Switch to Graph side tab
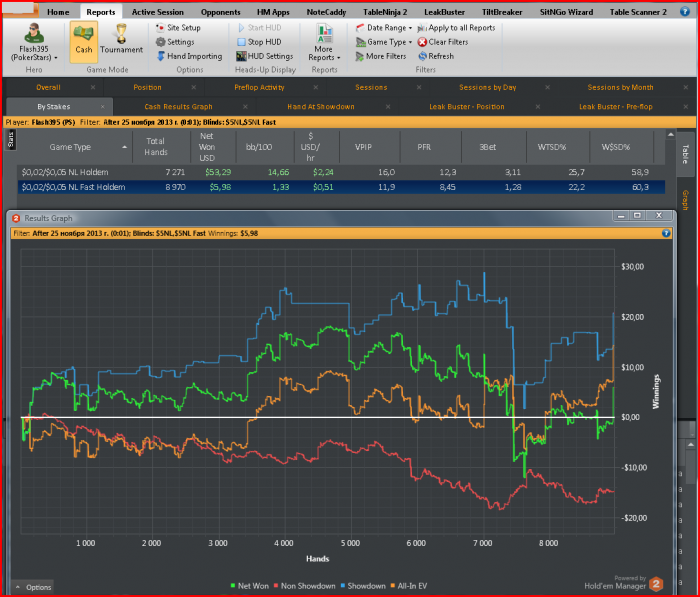The height and width of the screenshot is (597, 700). [x=685, y=200]
